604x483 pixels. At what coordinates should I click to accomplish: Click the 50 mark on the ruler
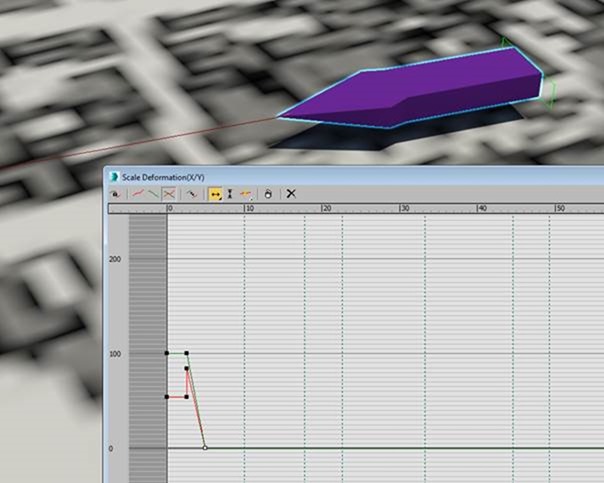coord(560,208)
